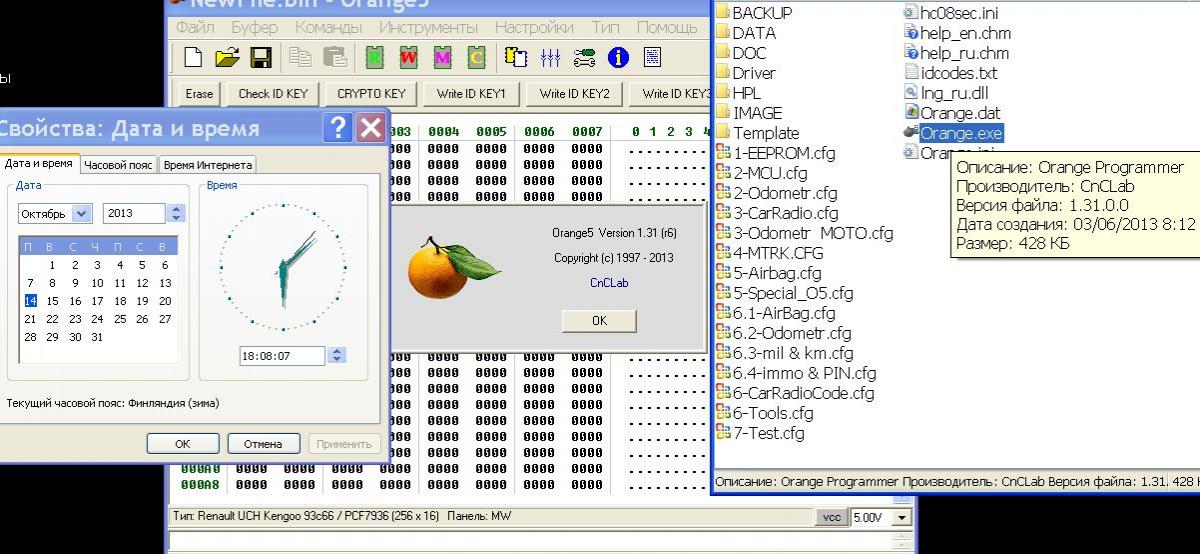Select day 14 in the calendar

point(30,301)
